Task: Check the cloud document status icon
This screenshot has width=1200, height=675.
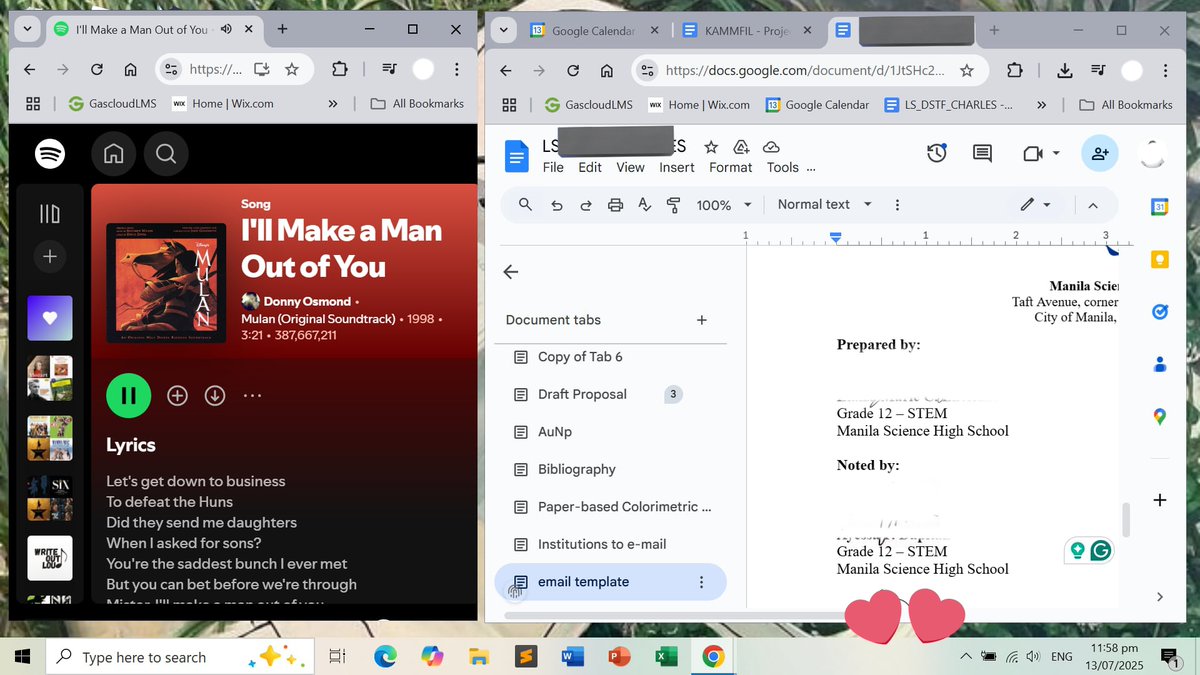Action: 771,146
